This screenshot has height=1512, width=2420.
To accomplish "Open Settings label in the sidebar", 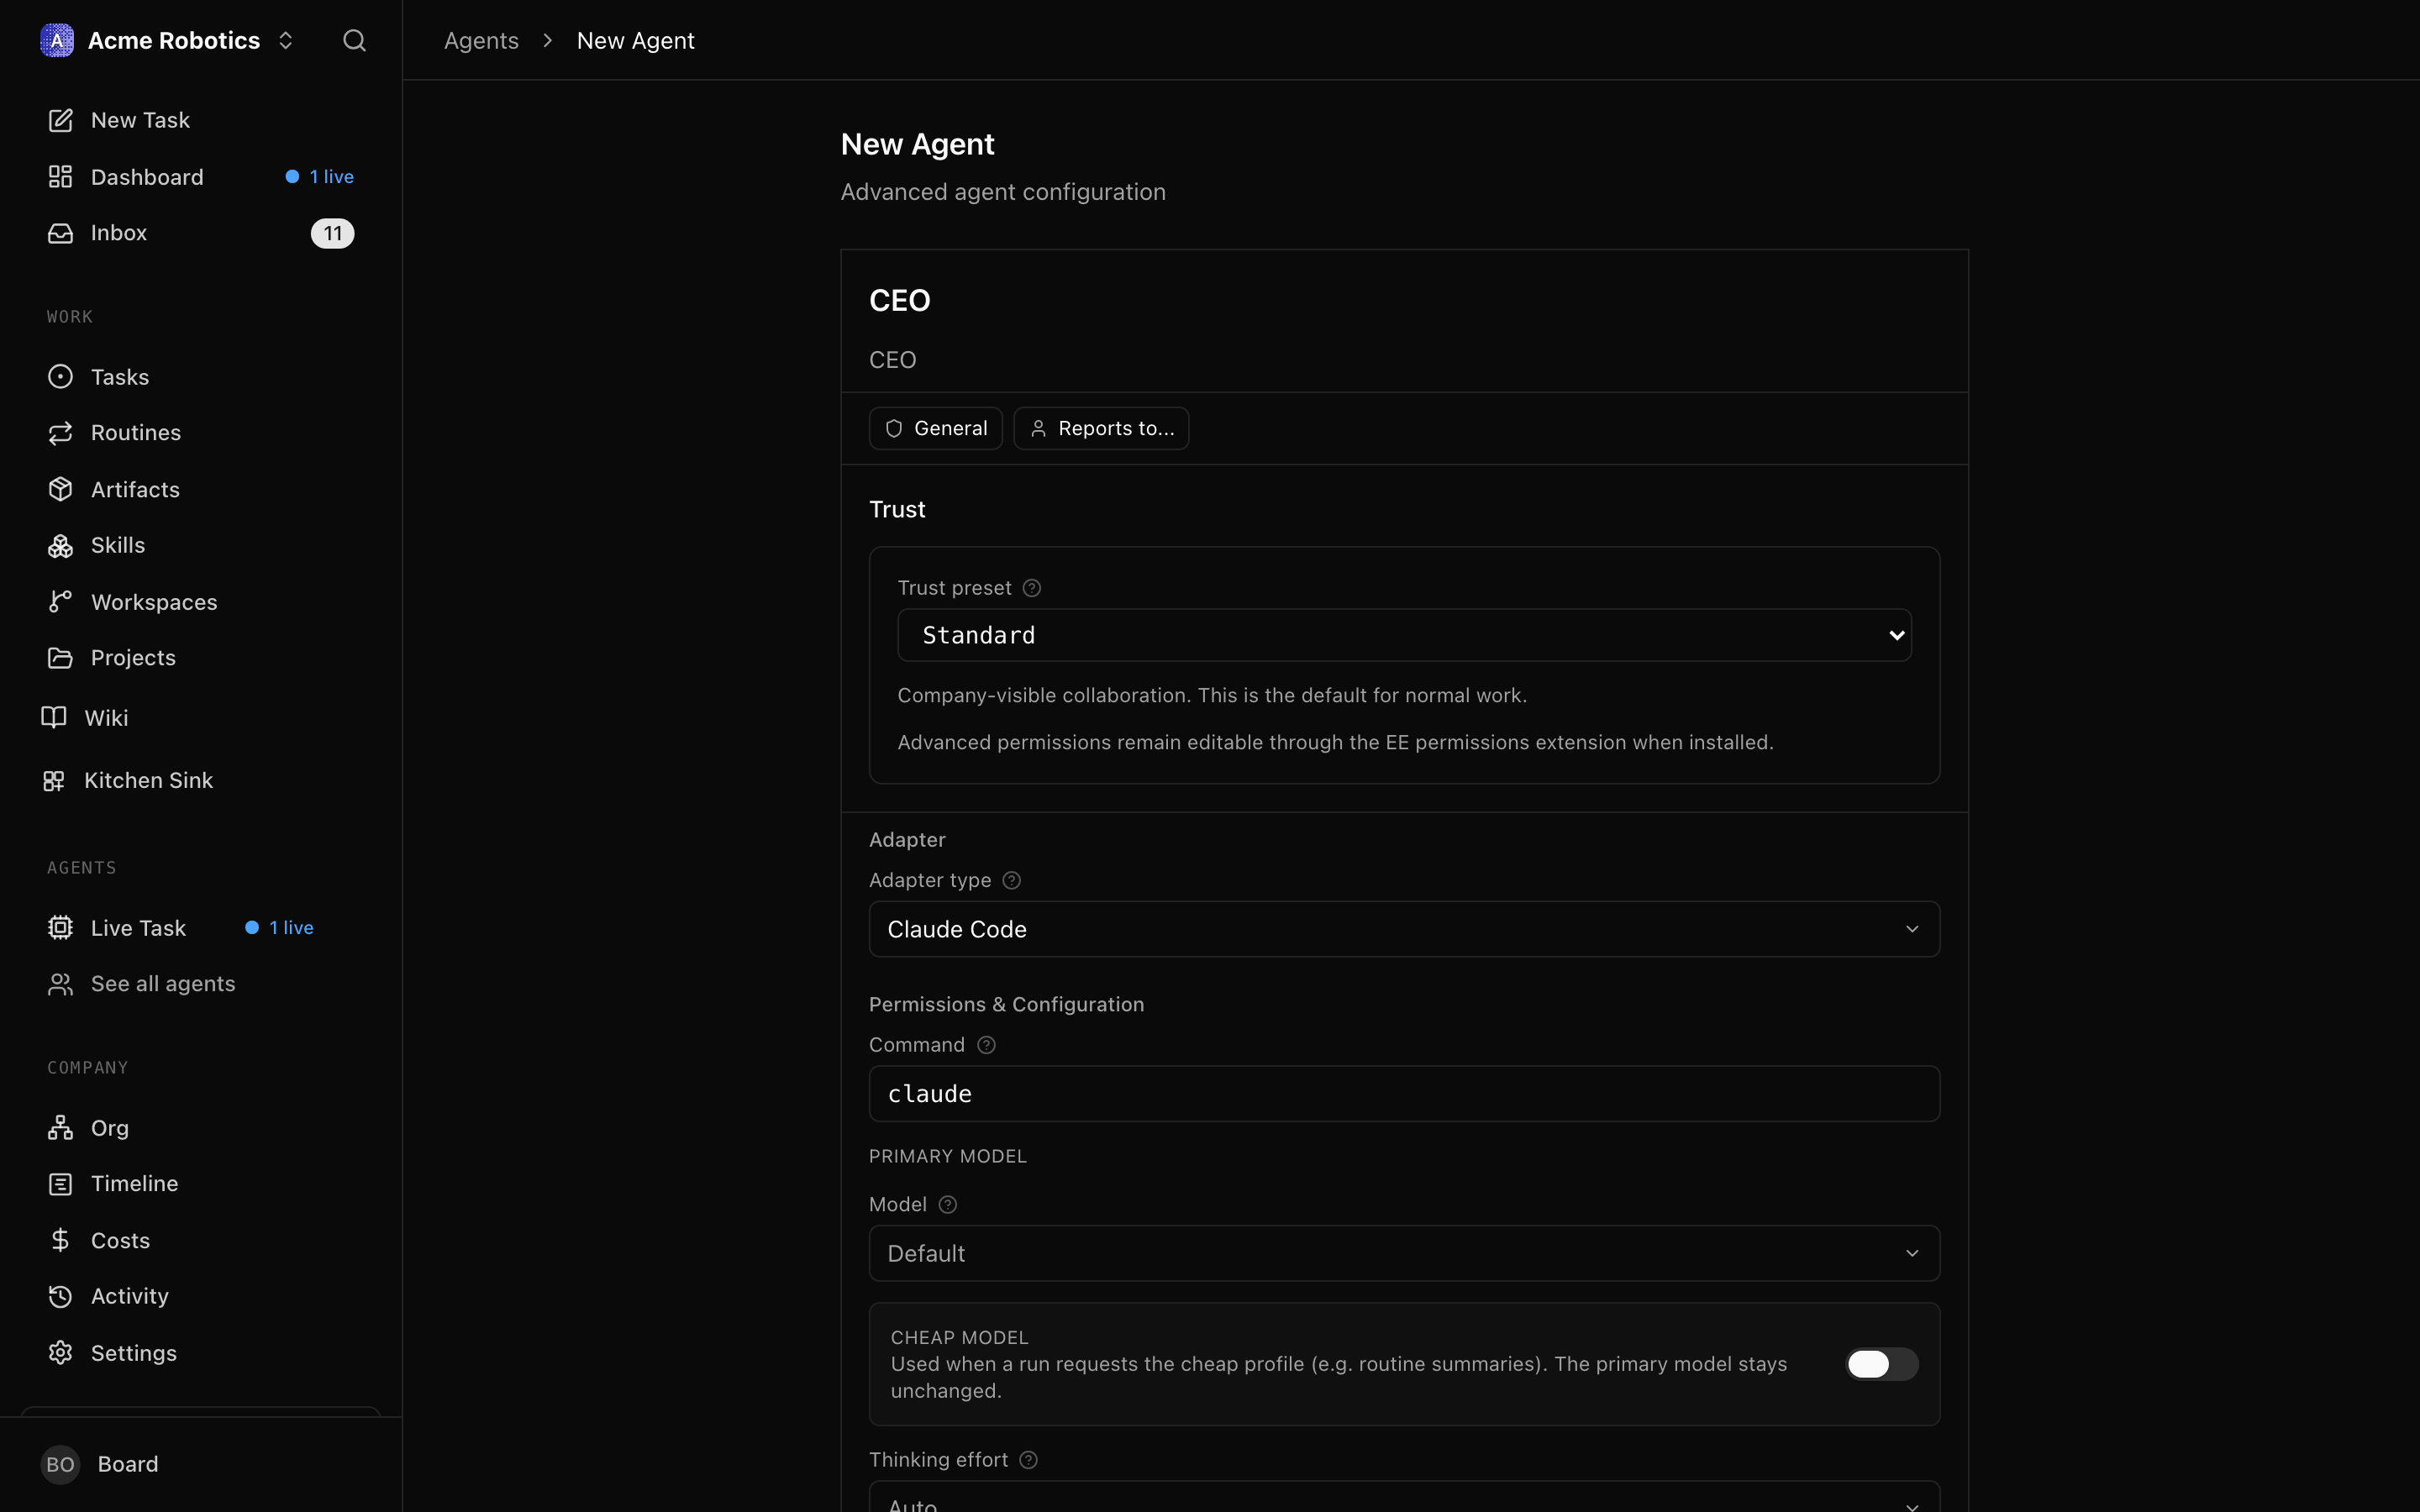I will [x=134, y=1353].
